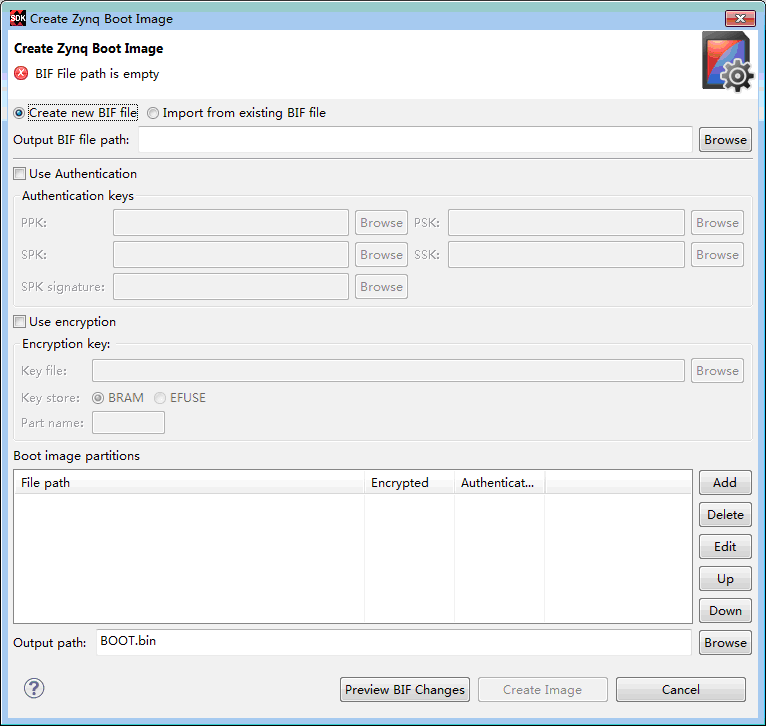The height and width of the screenshot is (726, 766).
Task: Browse for the PPK key file
Action: click(x=381, y=223)
